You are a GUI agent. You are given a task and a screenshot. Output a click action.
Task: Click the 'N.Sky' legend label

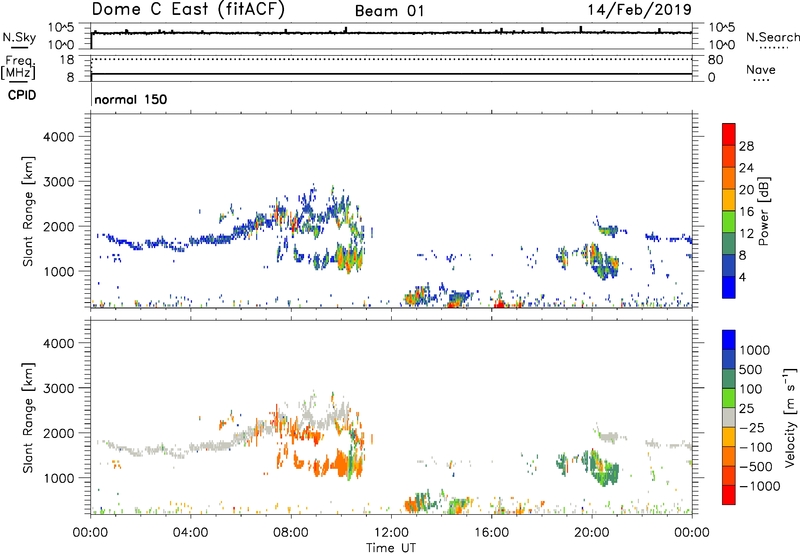19,37
